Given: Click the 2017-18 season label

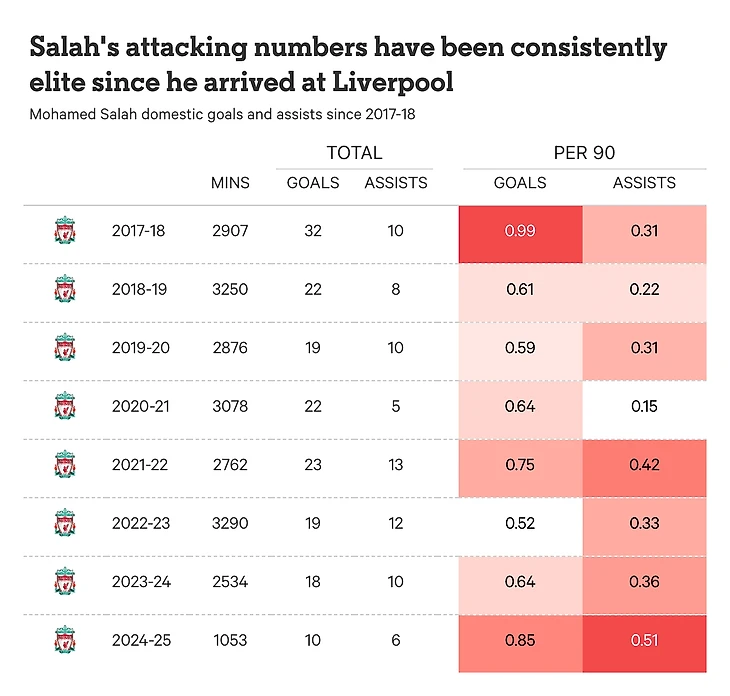Looking at the screenshot, I should (x=138, y=230).
